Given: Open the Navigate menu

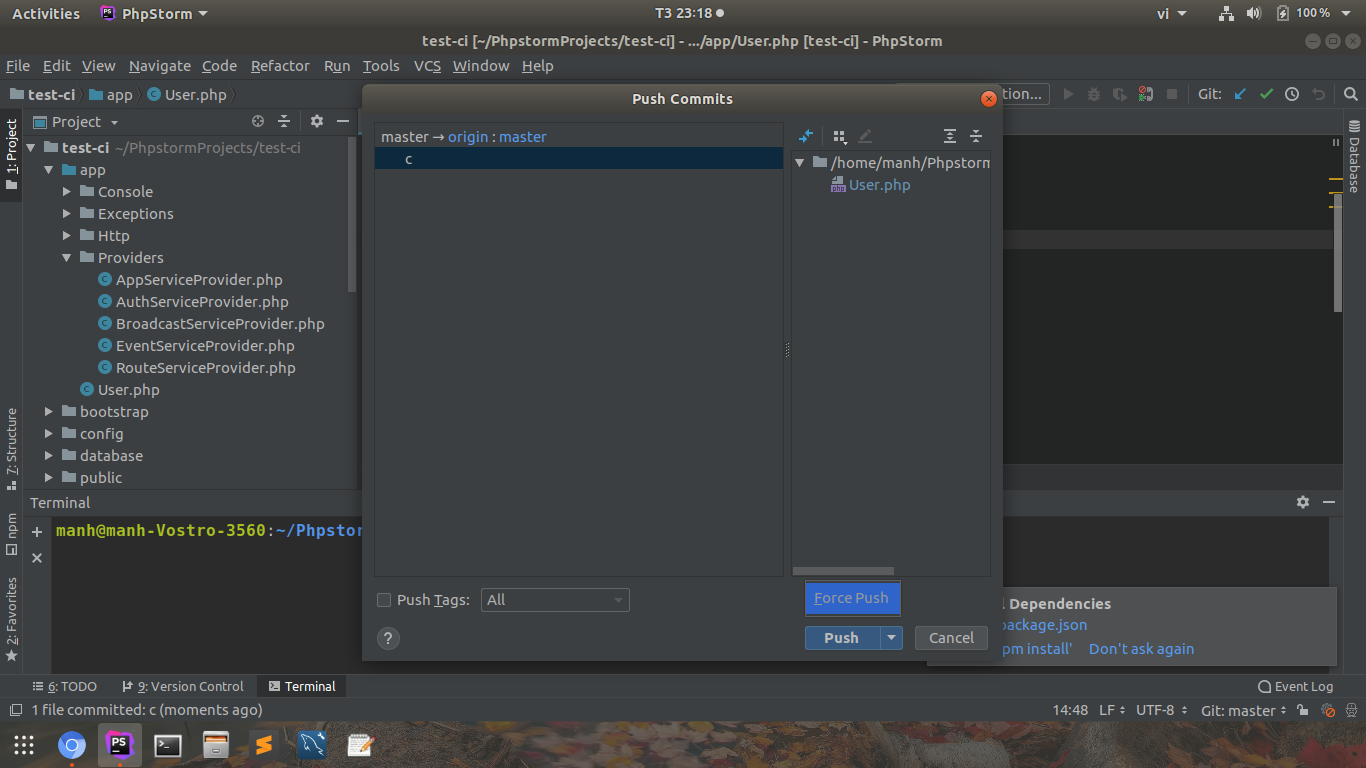Looking at the screenshot, I should tap(160, 66).
